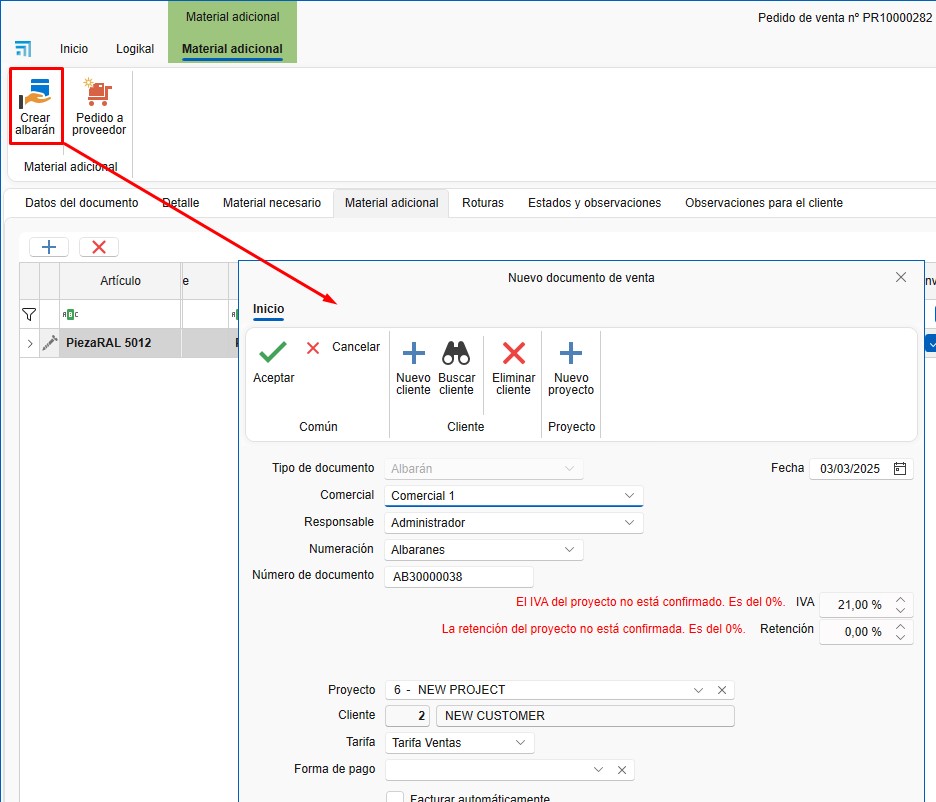Click the Buscar cliente binoculars icon

pyautogui.click(x=456, y=353)
